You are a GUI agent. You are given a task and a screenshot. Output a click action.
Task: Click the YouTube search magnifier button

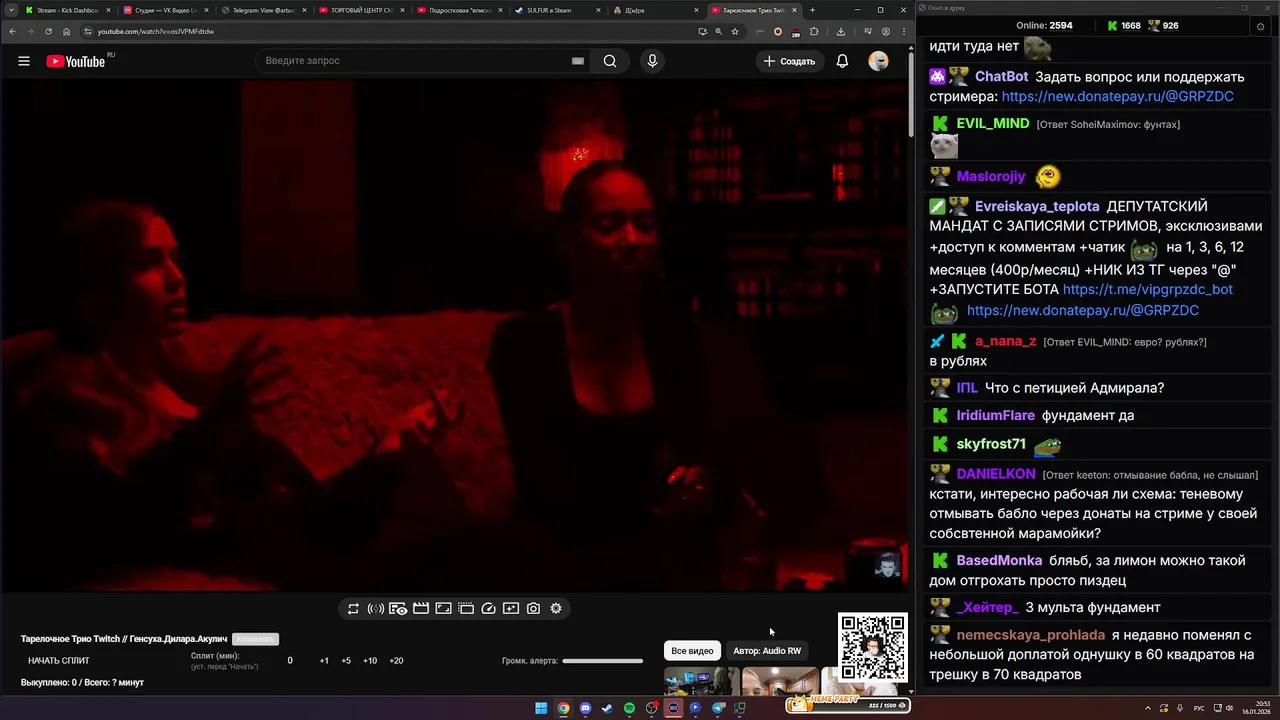coord(610,61)
